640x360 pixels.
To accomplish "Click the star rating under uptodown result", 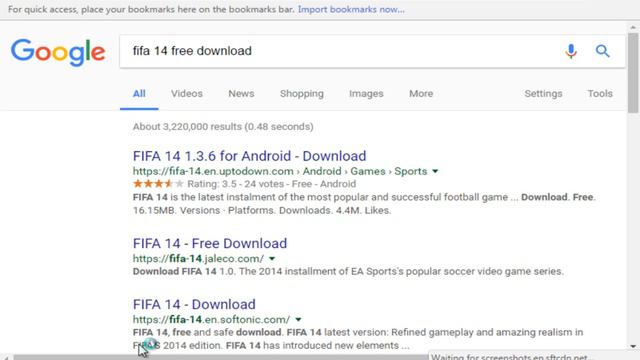I will 158,184.
